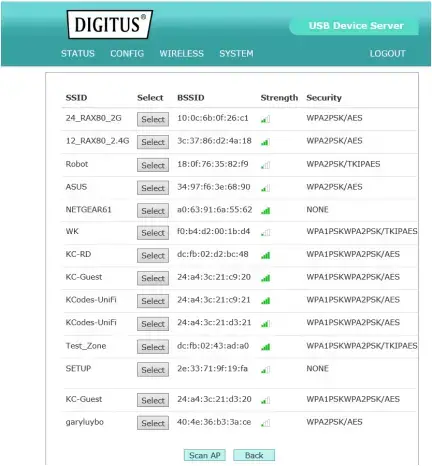Viewport: 432px width, 466px height.
Task: Open the SYSTEM menu
Action: pyautogui.click(x=236, y=53)
